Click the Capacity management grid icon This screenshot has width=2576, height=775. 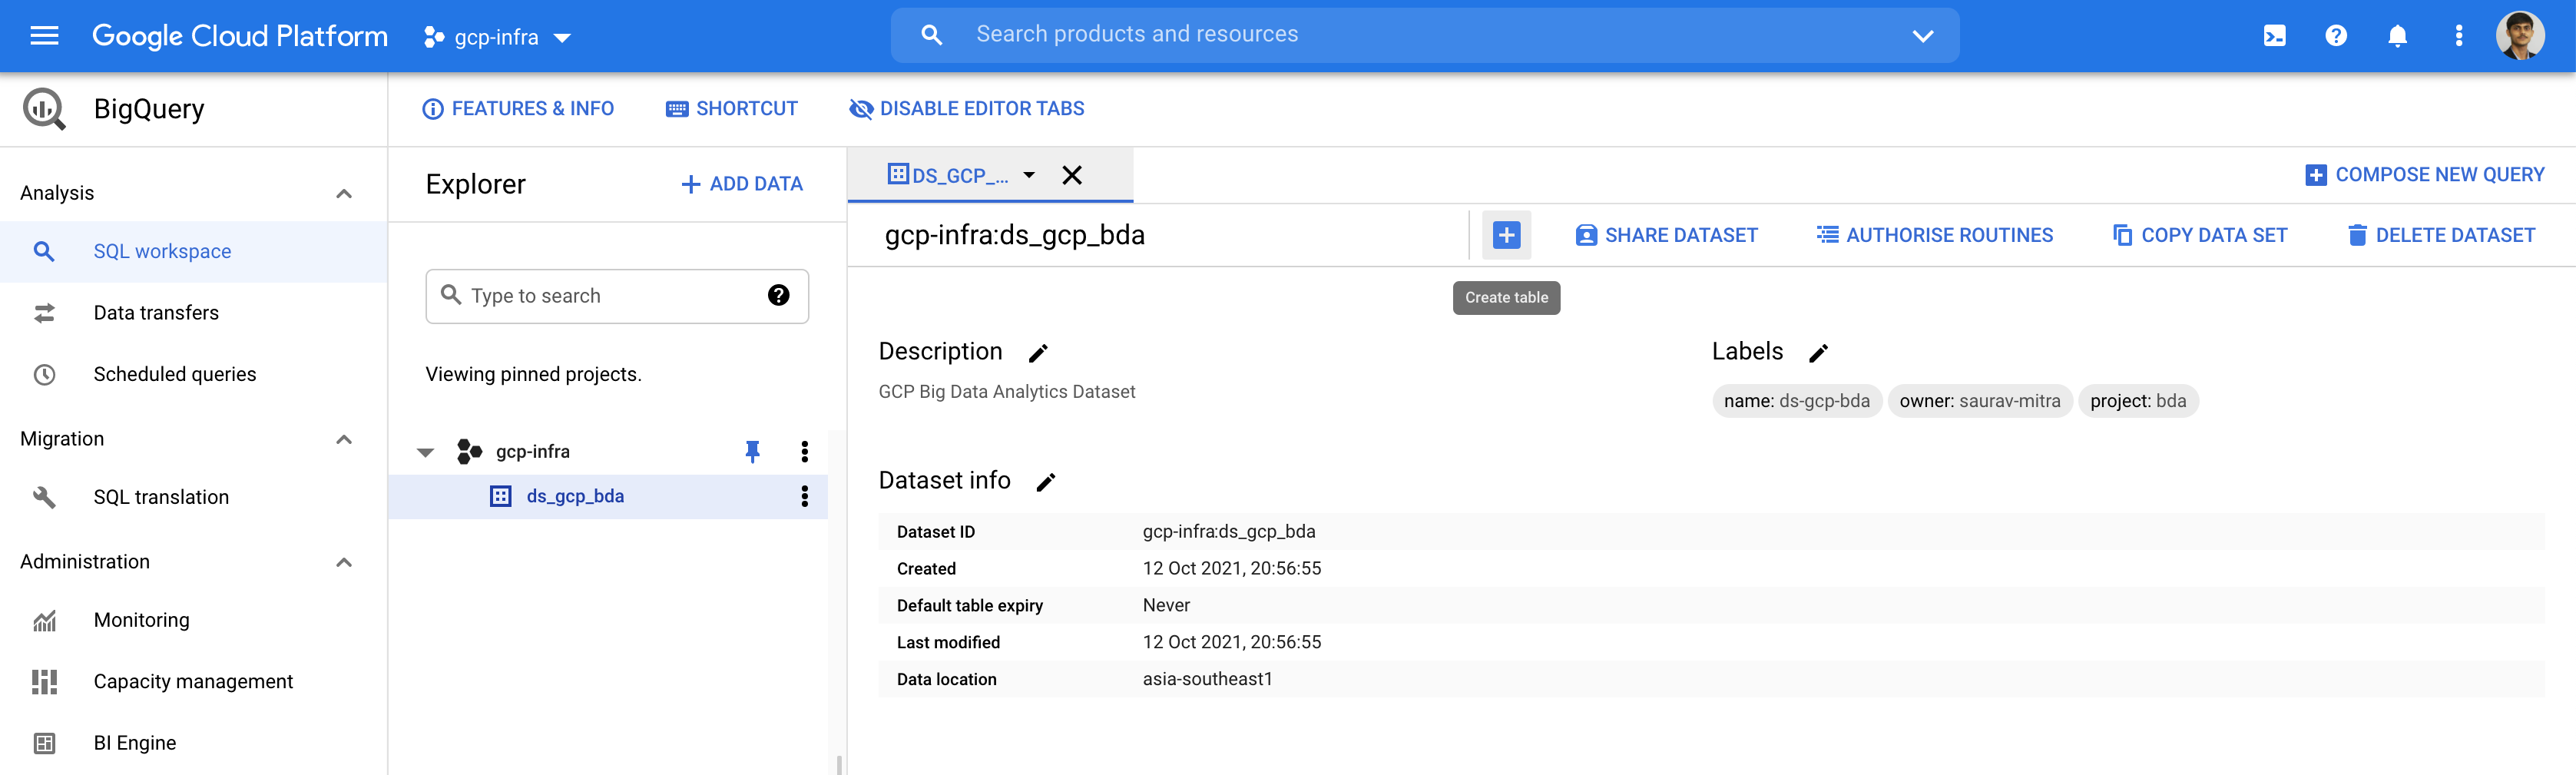(x=44, y=682)
